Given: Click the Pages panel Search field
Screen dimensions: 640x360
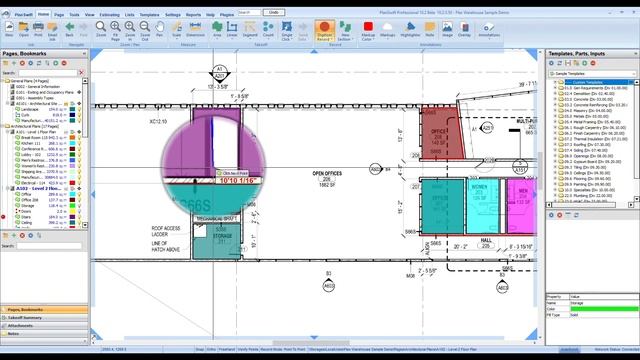Looking at the screenshot, I should [47, 73].
